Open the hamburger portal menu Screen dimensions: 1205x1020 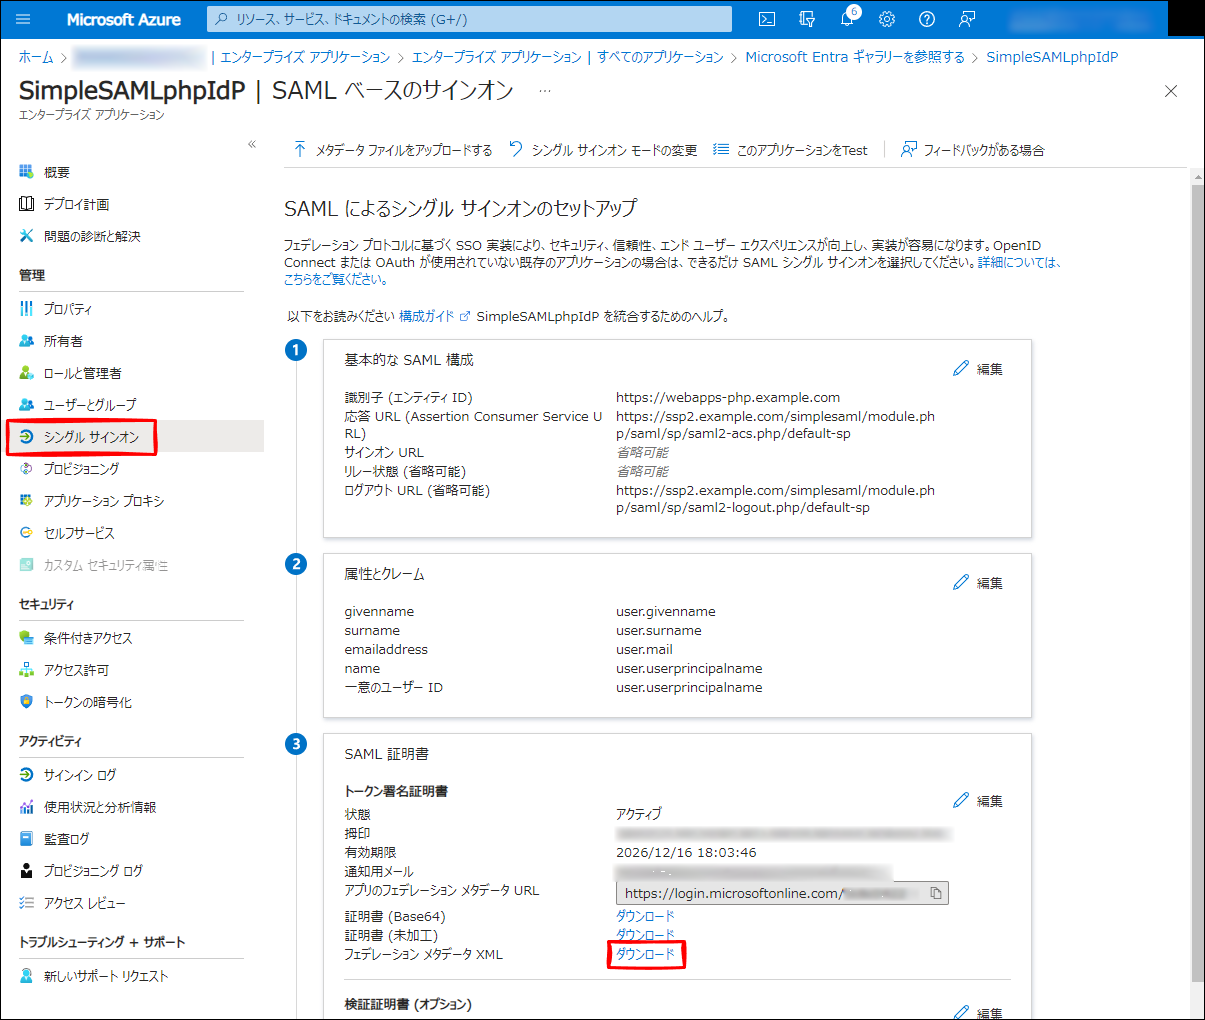(x=23, y=19)
